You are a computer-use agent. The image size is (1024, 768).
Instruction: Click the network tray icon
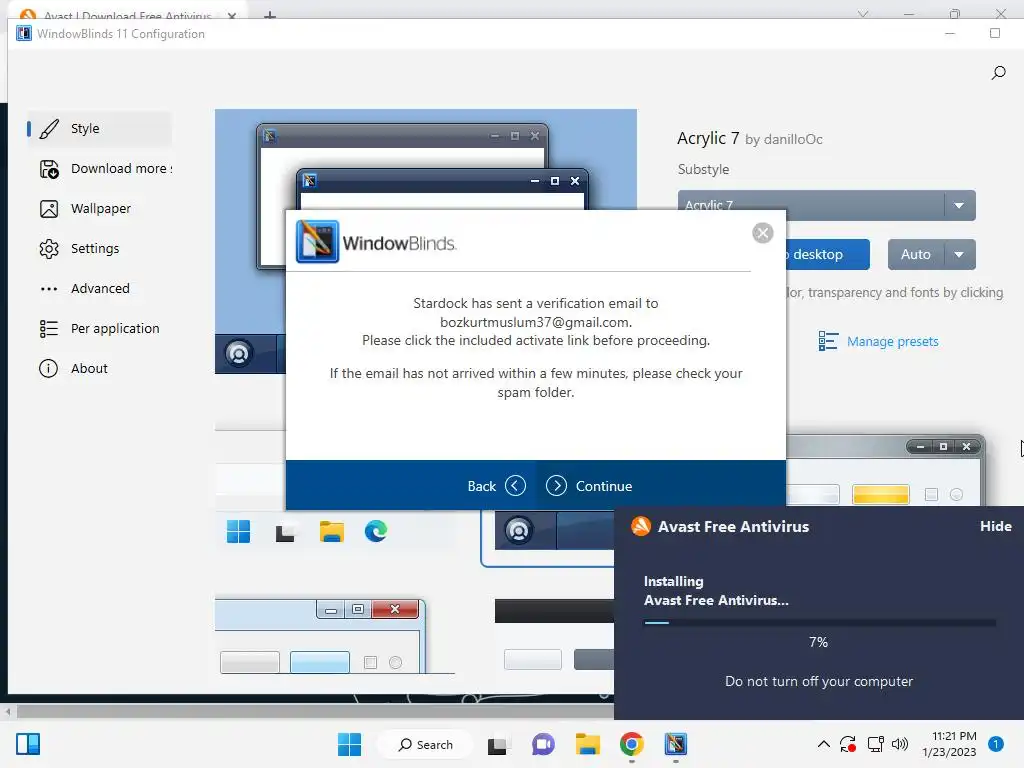875,744
